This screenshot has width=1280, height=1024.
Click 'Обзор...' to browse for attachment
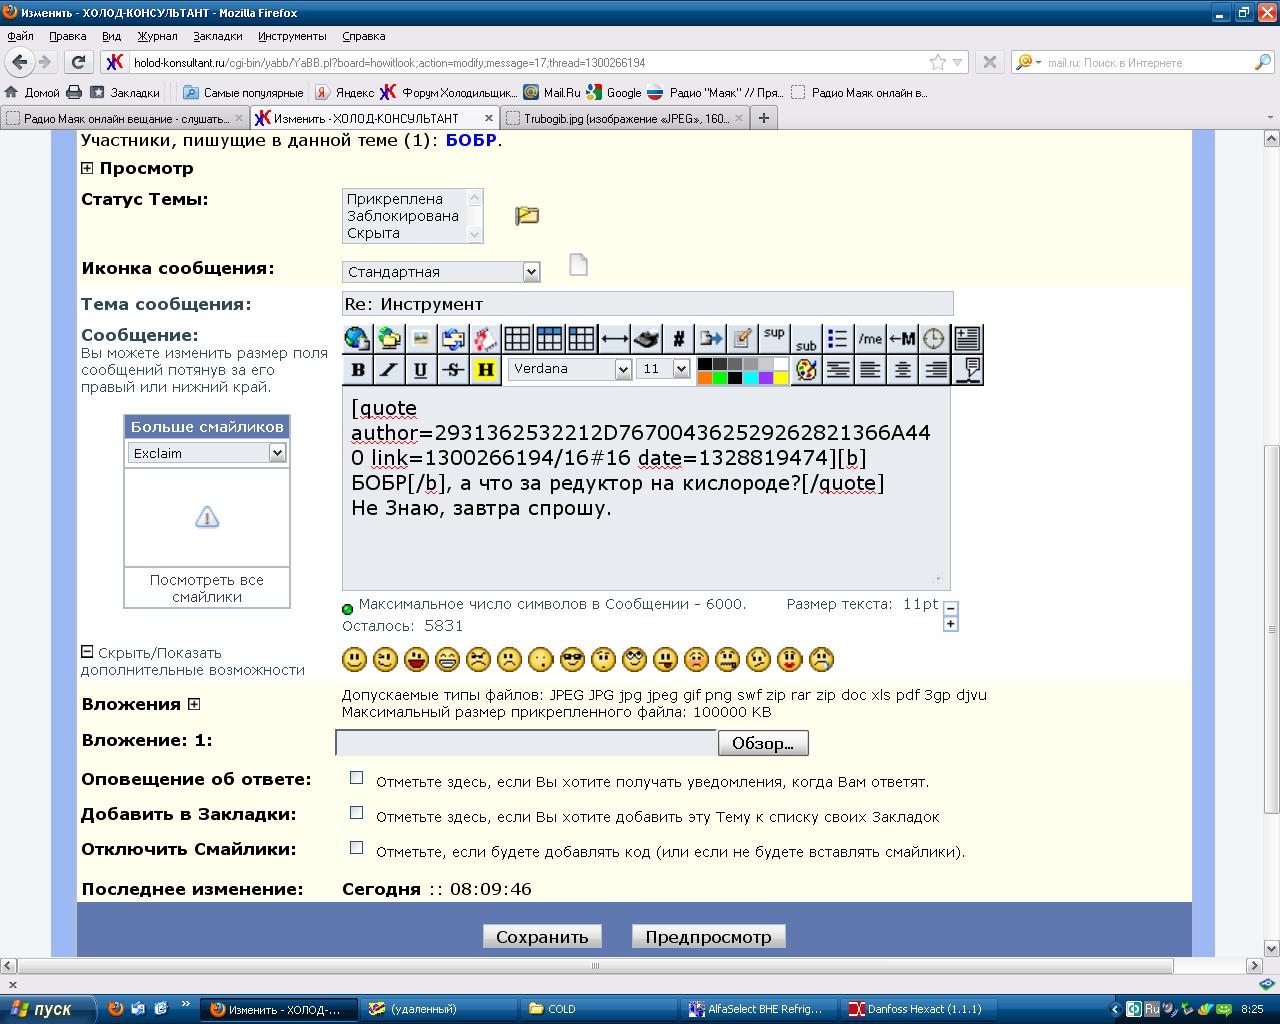(763, 743)
